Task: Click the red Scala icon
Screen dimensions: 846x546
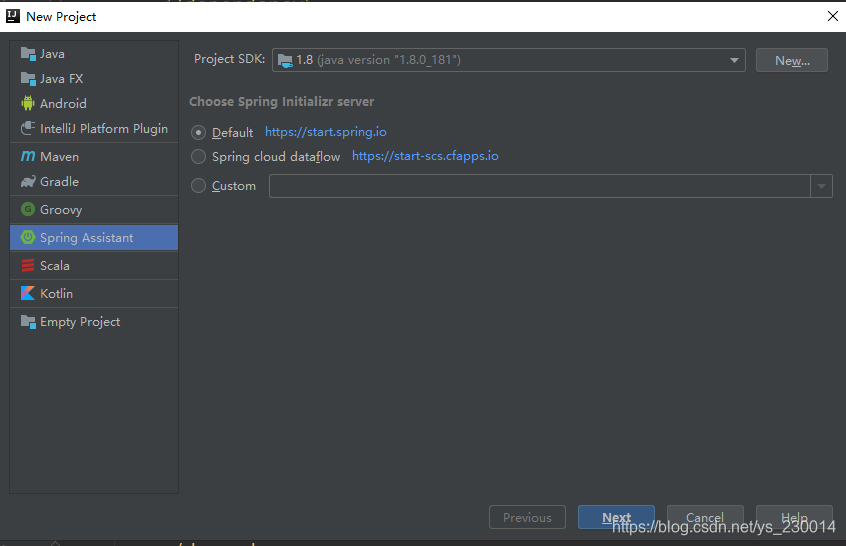Action: click(x=28, y=265)
